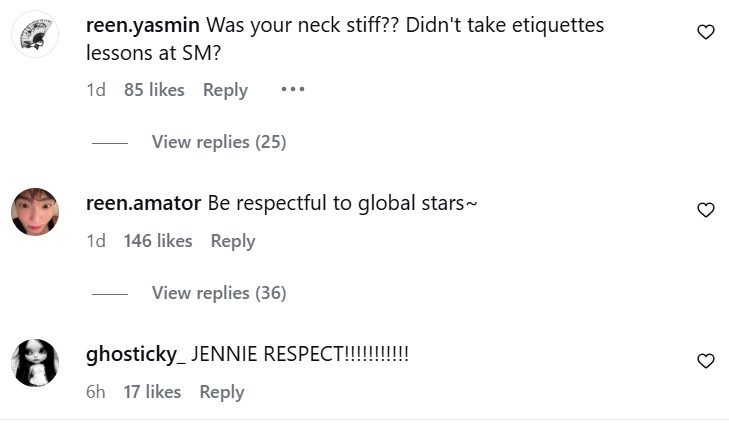Expand View replies (25)
Screen dimensions: 729x423
click(x=218, y=142)
